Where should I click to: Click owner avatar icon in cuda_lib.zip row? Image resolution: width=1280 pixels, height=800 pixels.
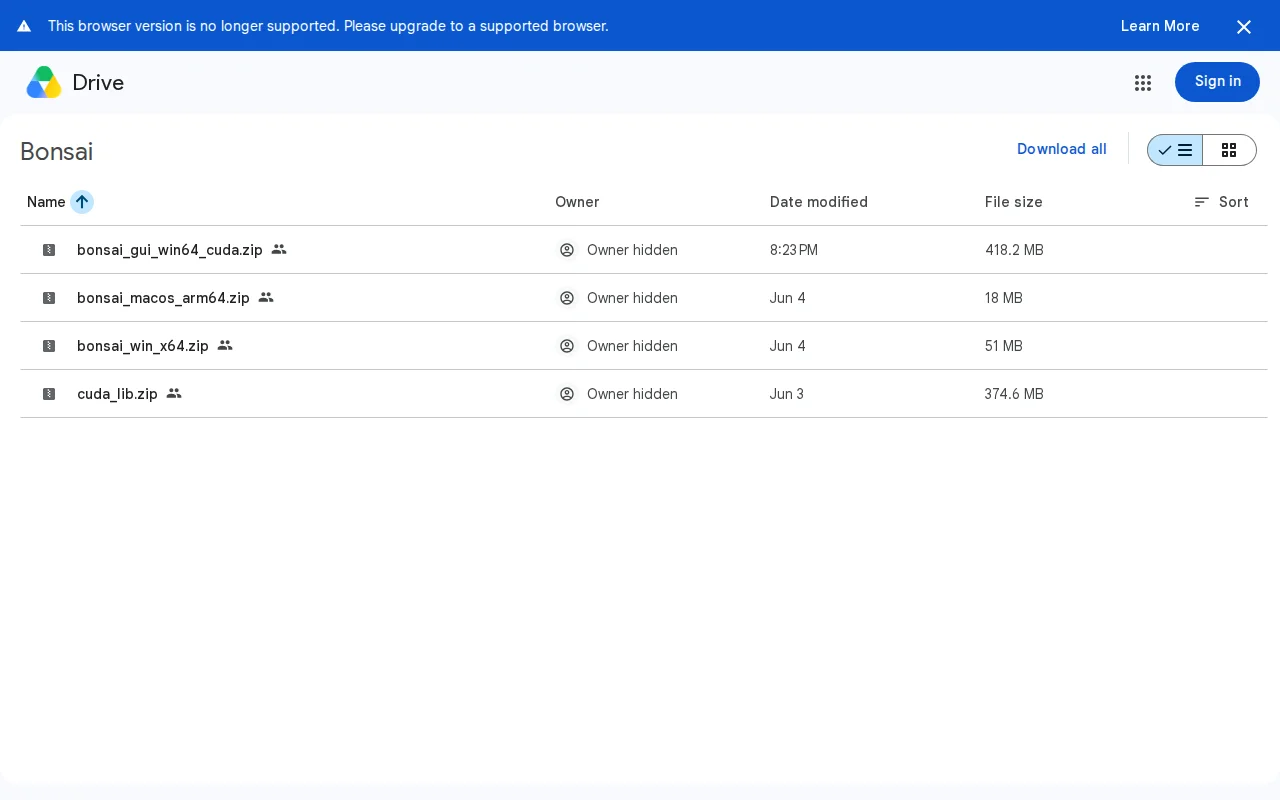coord(567,394)
